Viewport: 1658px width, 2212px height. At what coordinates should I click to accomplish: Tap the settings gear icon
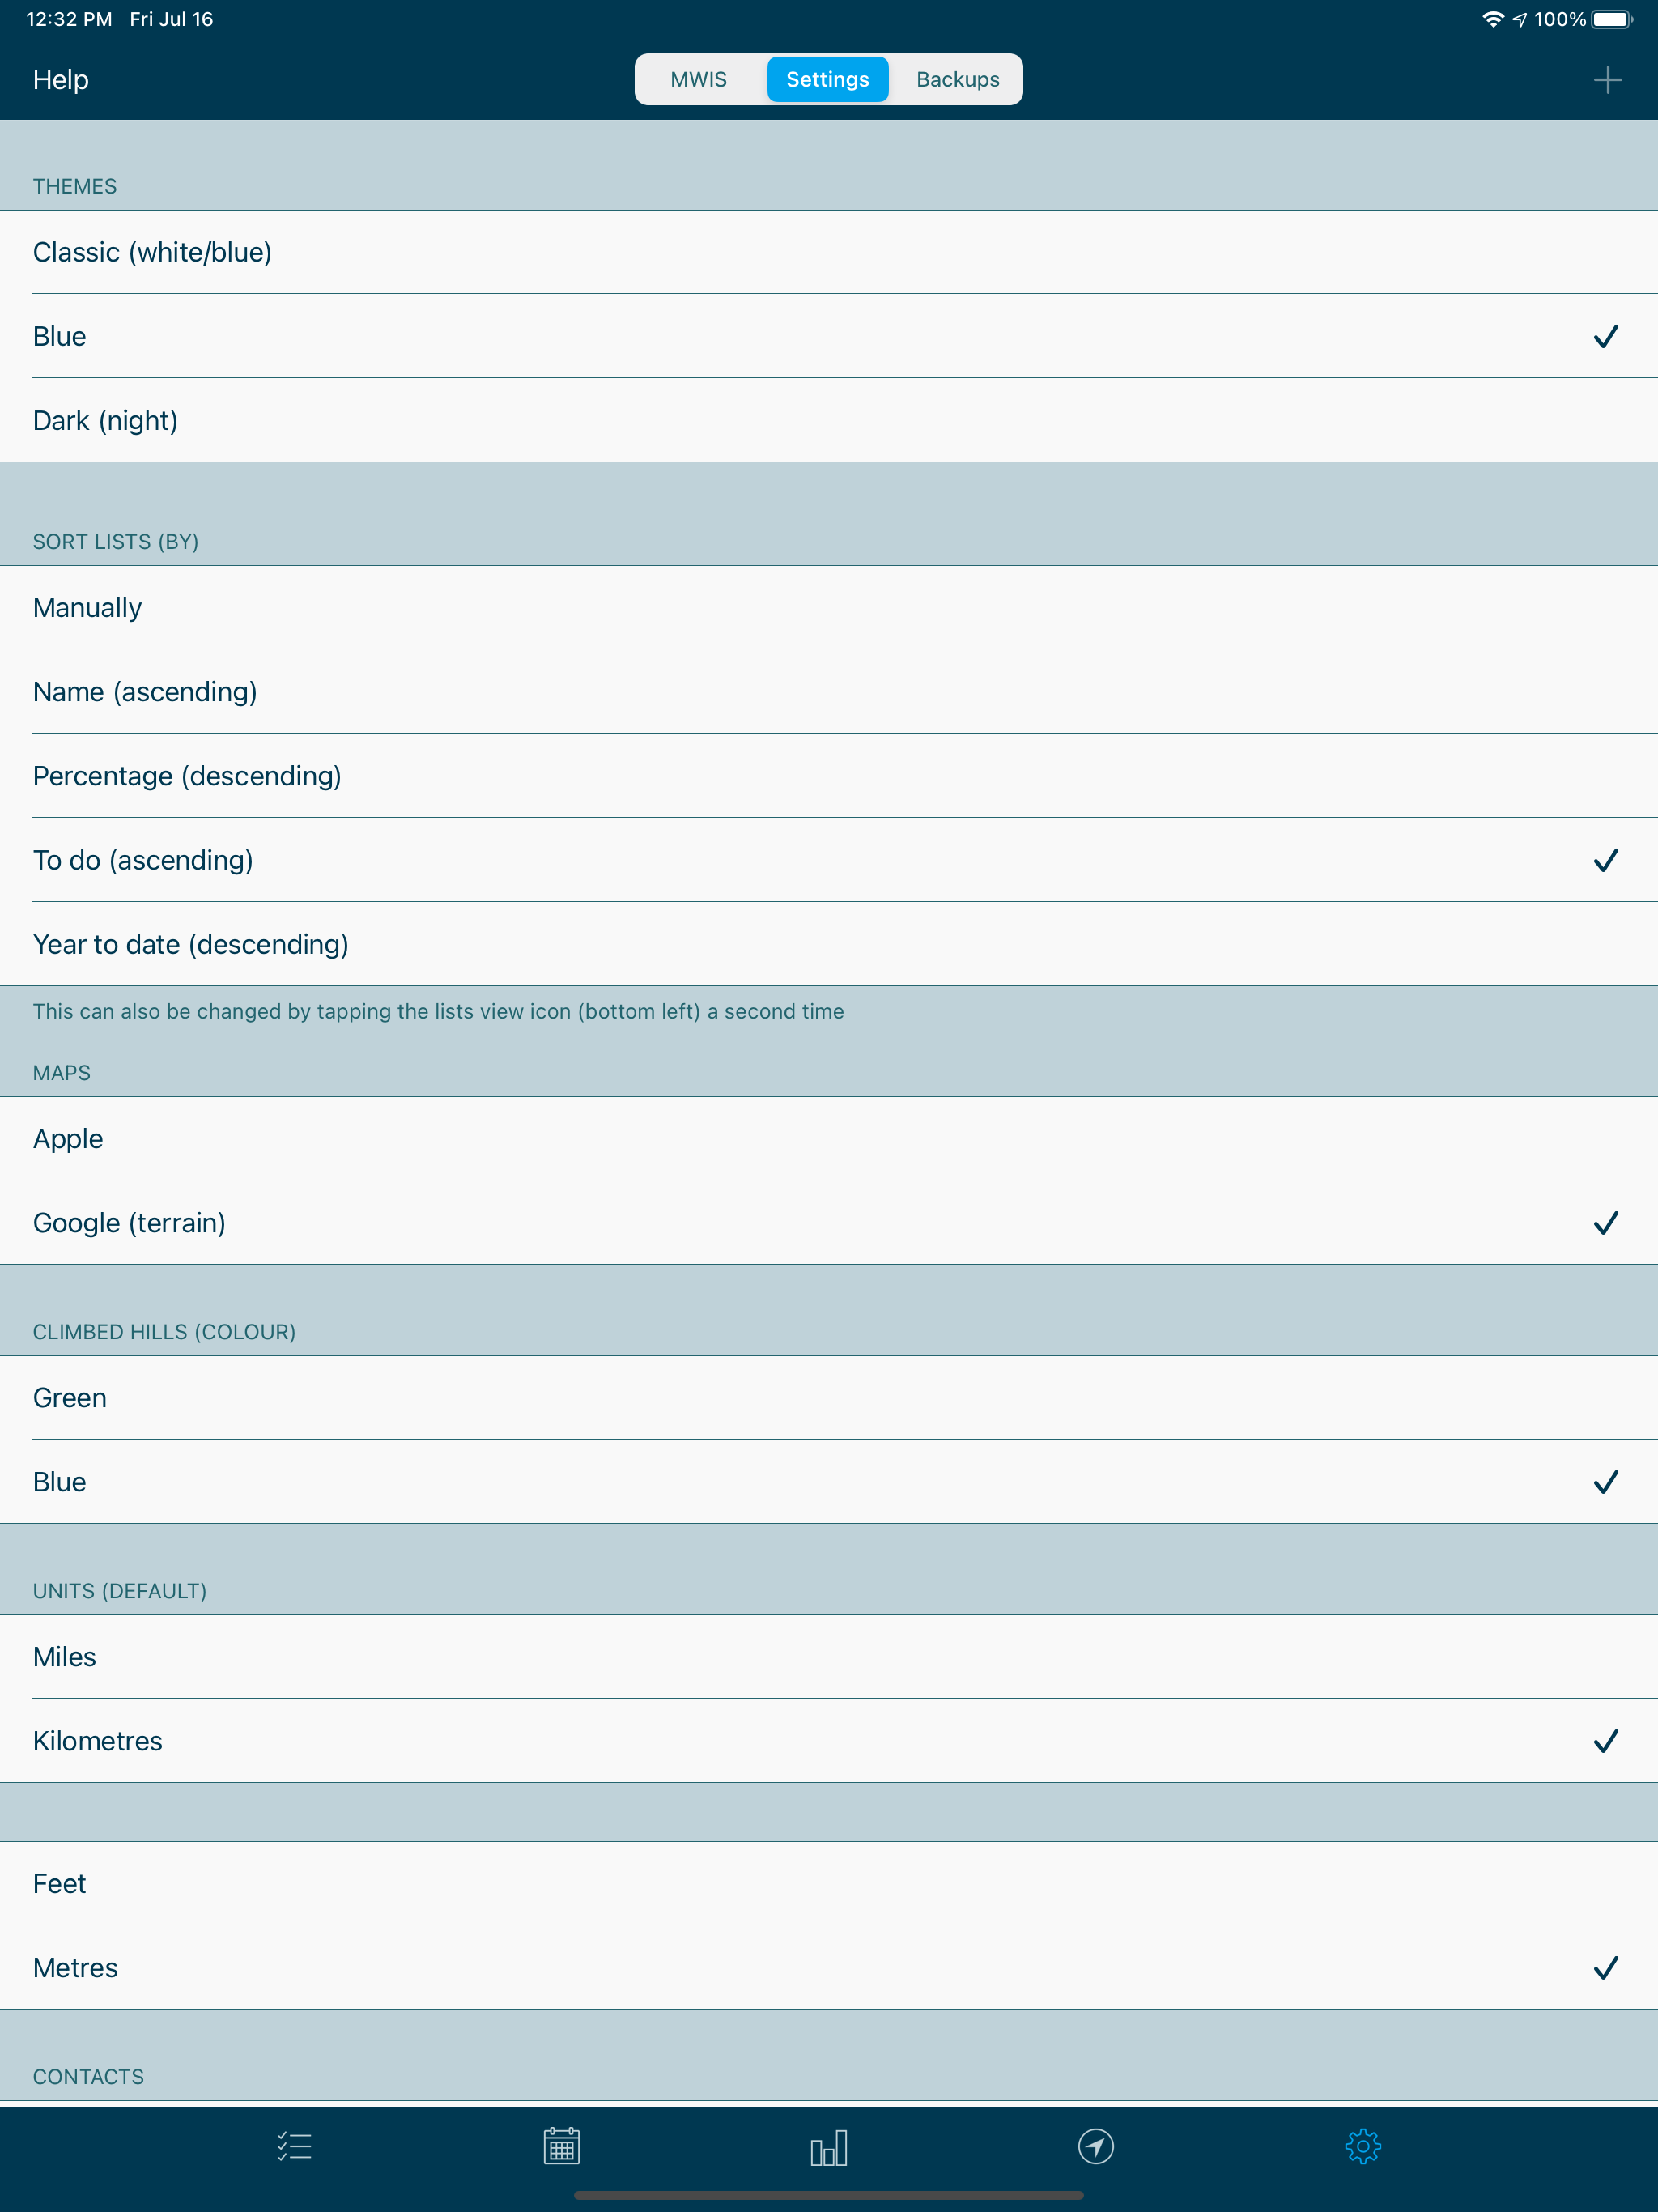(1362, 2146)
